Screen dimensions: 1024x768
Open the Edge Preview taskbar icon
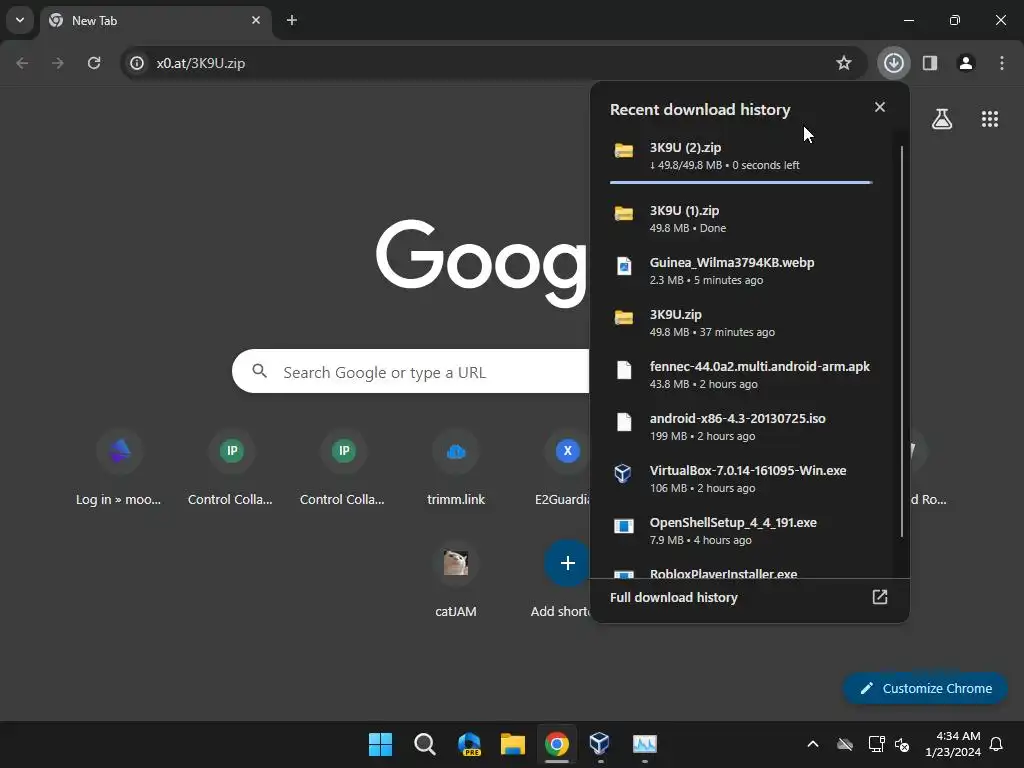469,744
